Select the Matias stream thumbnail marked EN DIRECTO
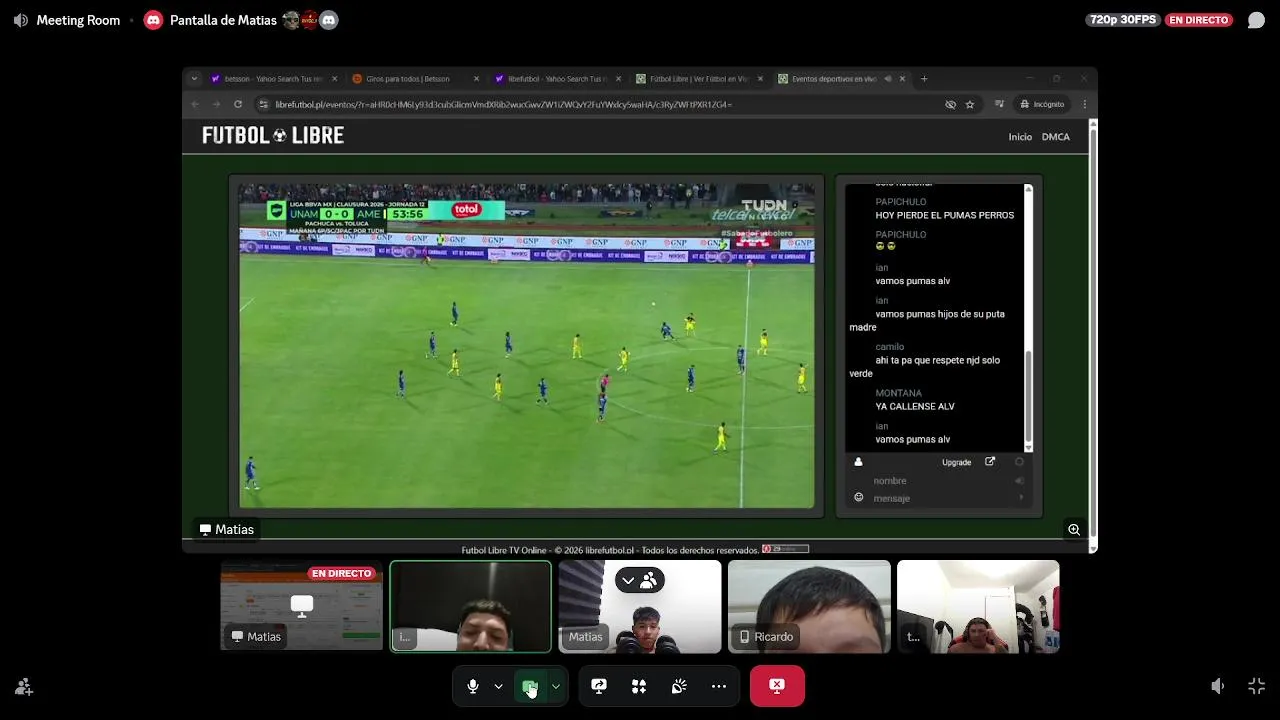The height and width of the screenshot is (720, 1280). tap(301, 606)
